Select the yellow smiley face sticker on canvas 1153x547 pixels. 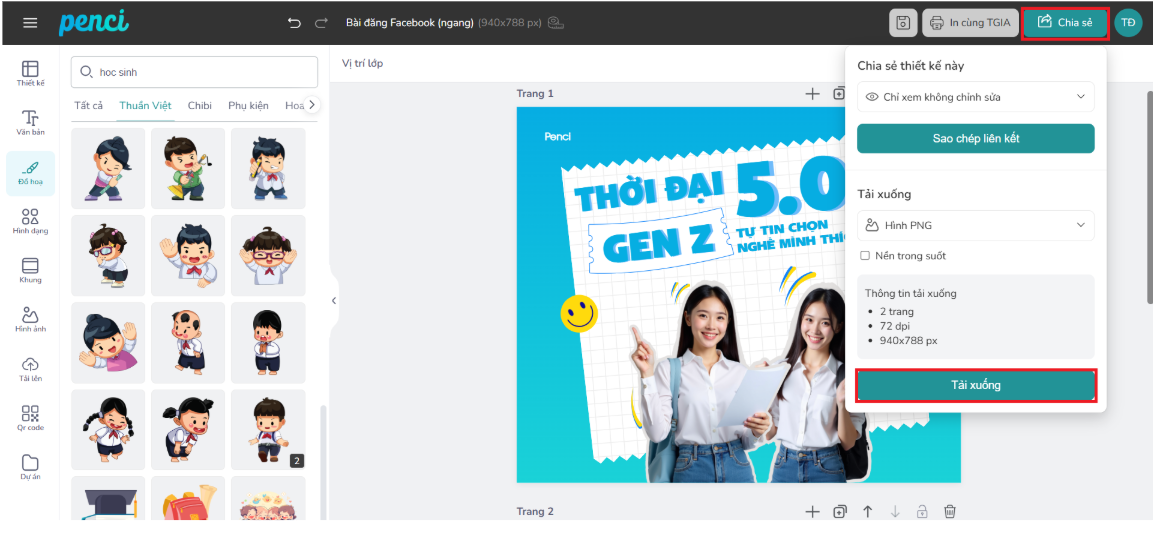tap(578, 313)
